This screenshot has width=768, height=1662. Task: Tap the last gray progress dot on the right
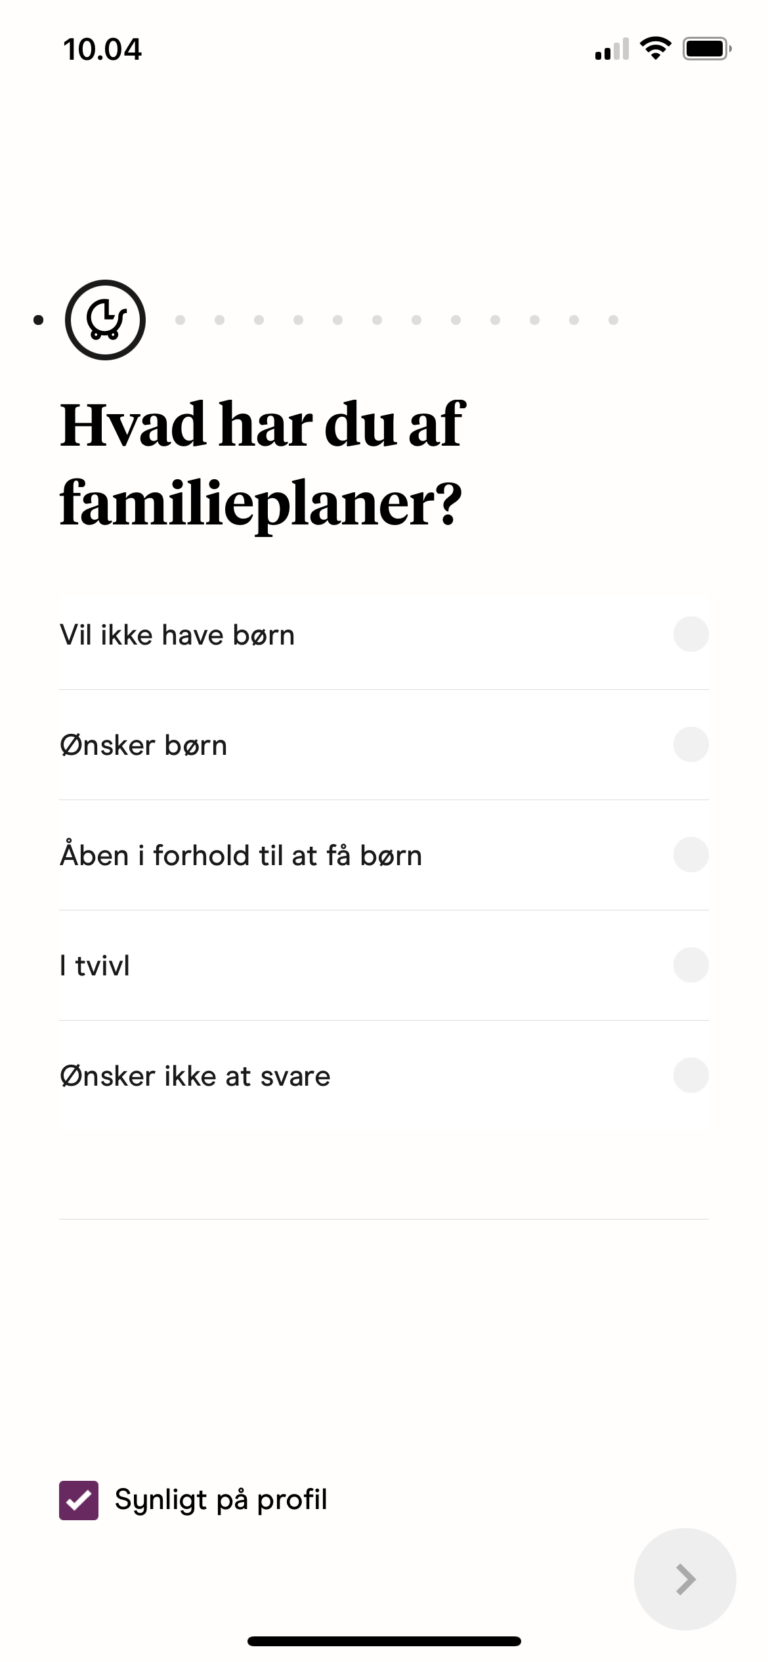click(613, 320)
